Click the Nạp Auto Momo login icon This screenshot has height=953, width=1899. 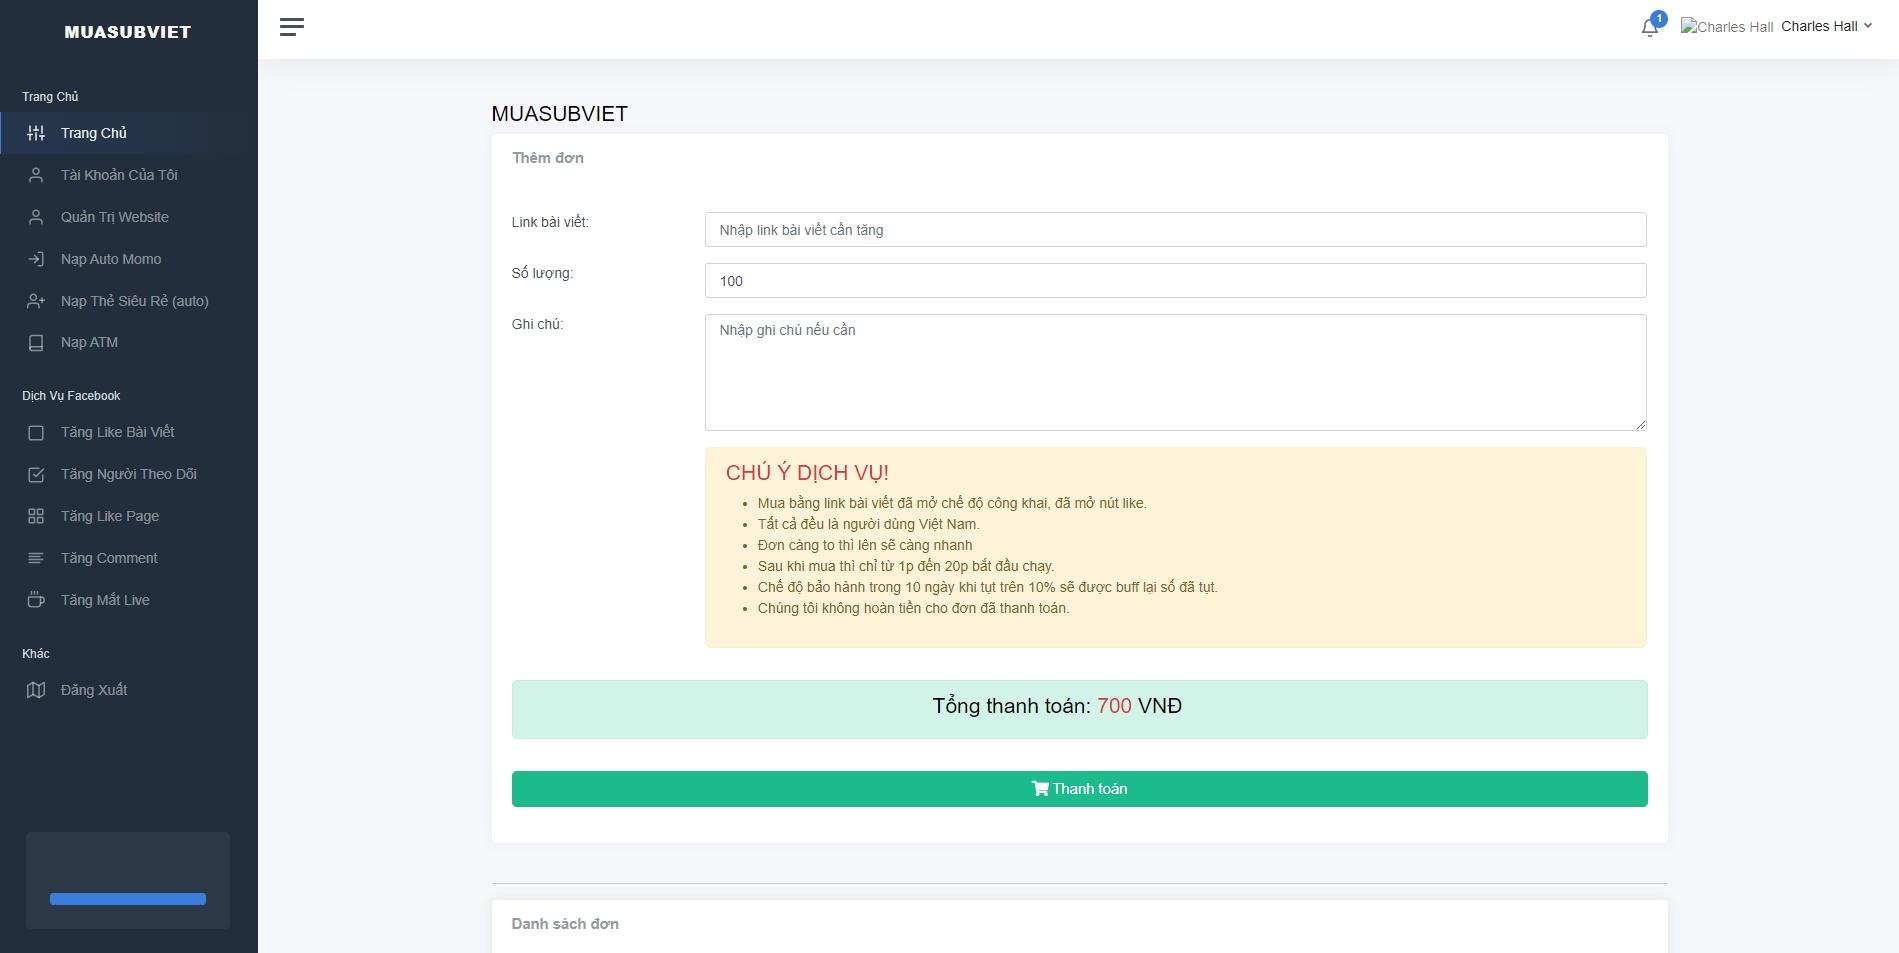[36, 259]
